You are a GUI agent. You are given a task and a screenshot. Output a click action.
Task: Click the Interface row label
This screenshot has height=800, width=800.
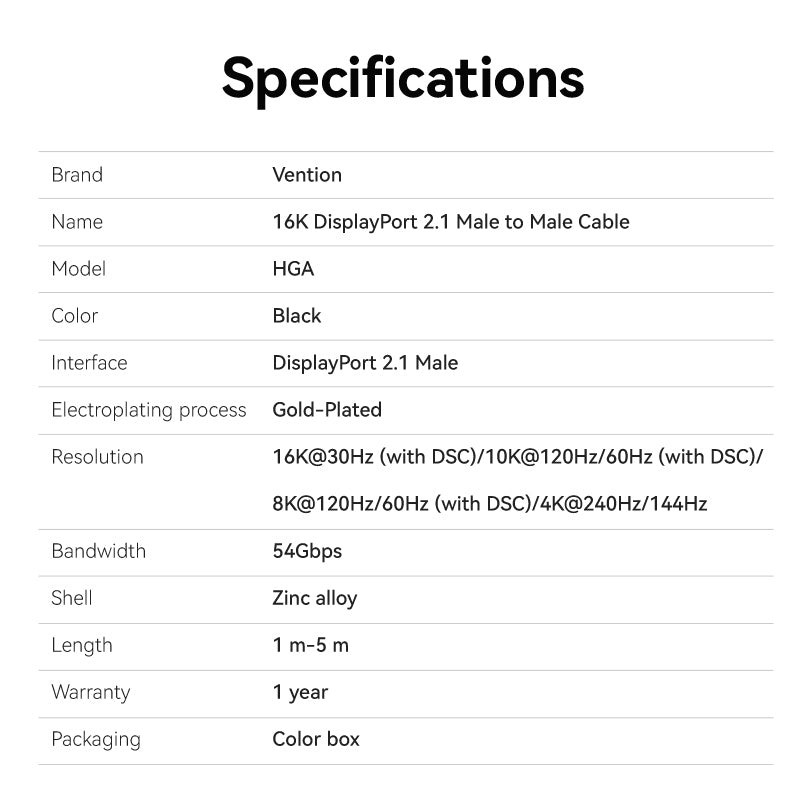click(x=89, y=363)
